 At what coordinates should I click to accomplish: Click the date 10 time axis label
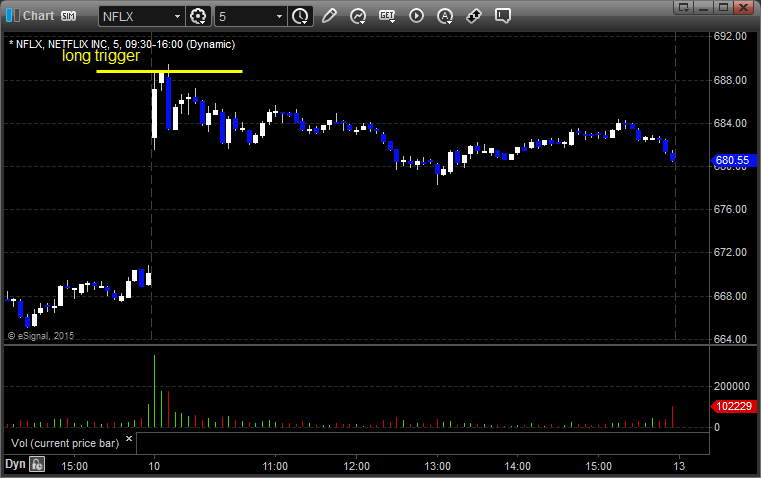point(154,466)
